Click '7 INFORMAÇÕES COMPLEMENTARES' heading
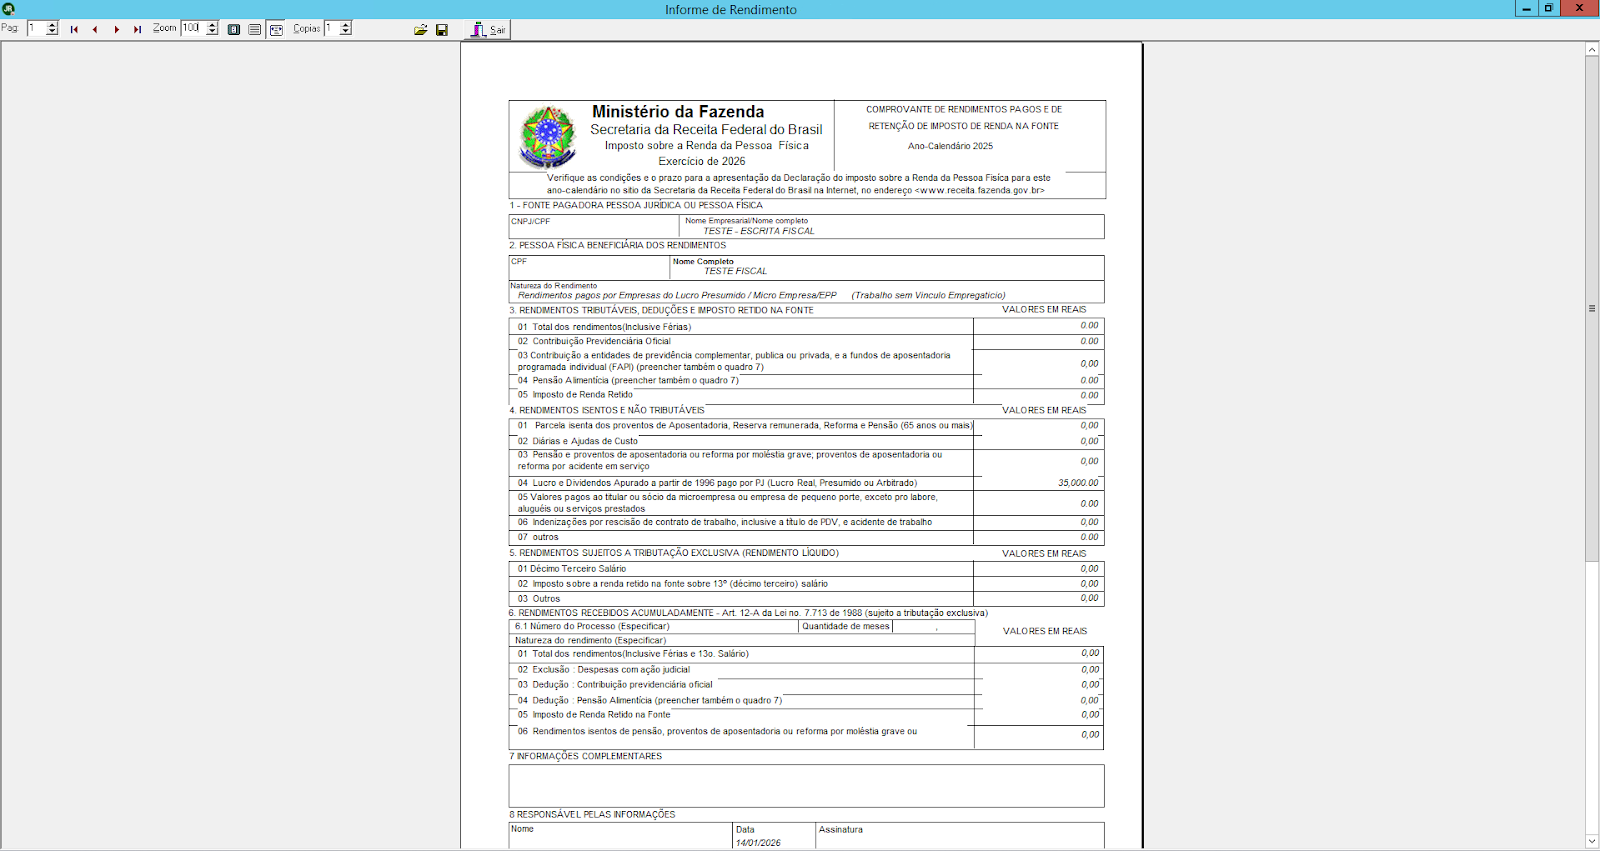Screen dimensions: 1600x851 586,757
